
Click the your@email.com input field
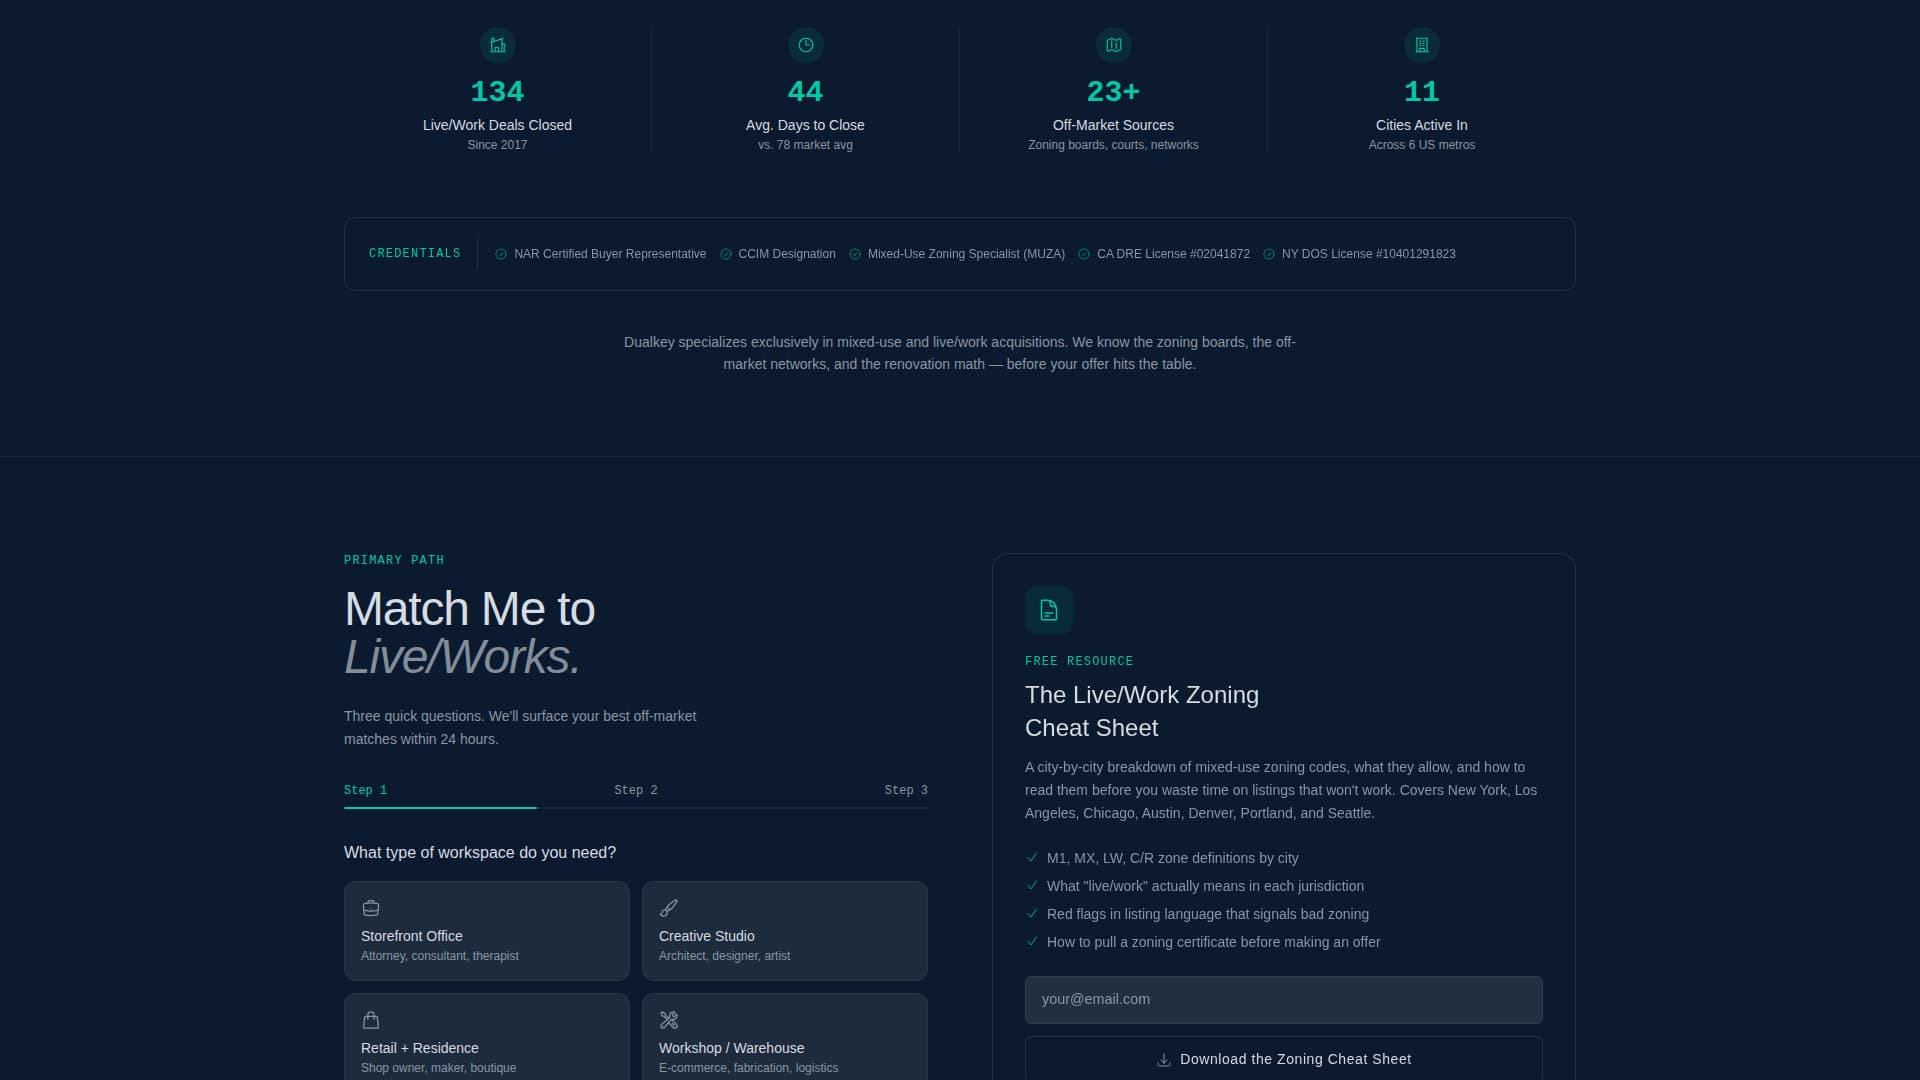point(1283,999)
